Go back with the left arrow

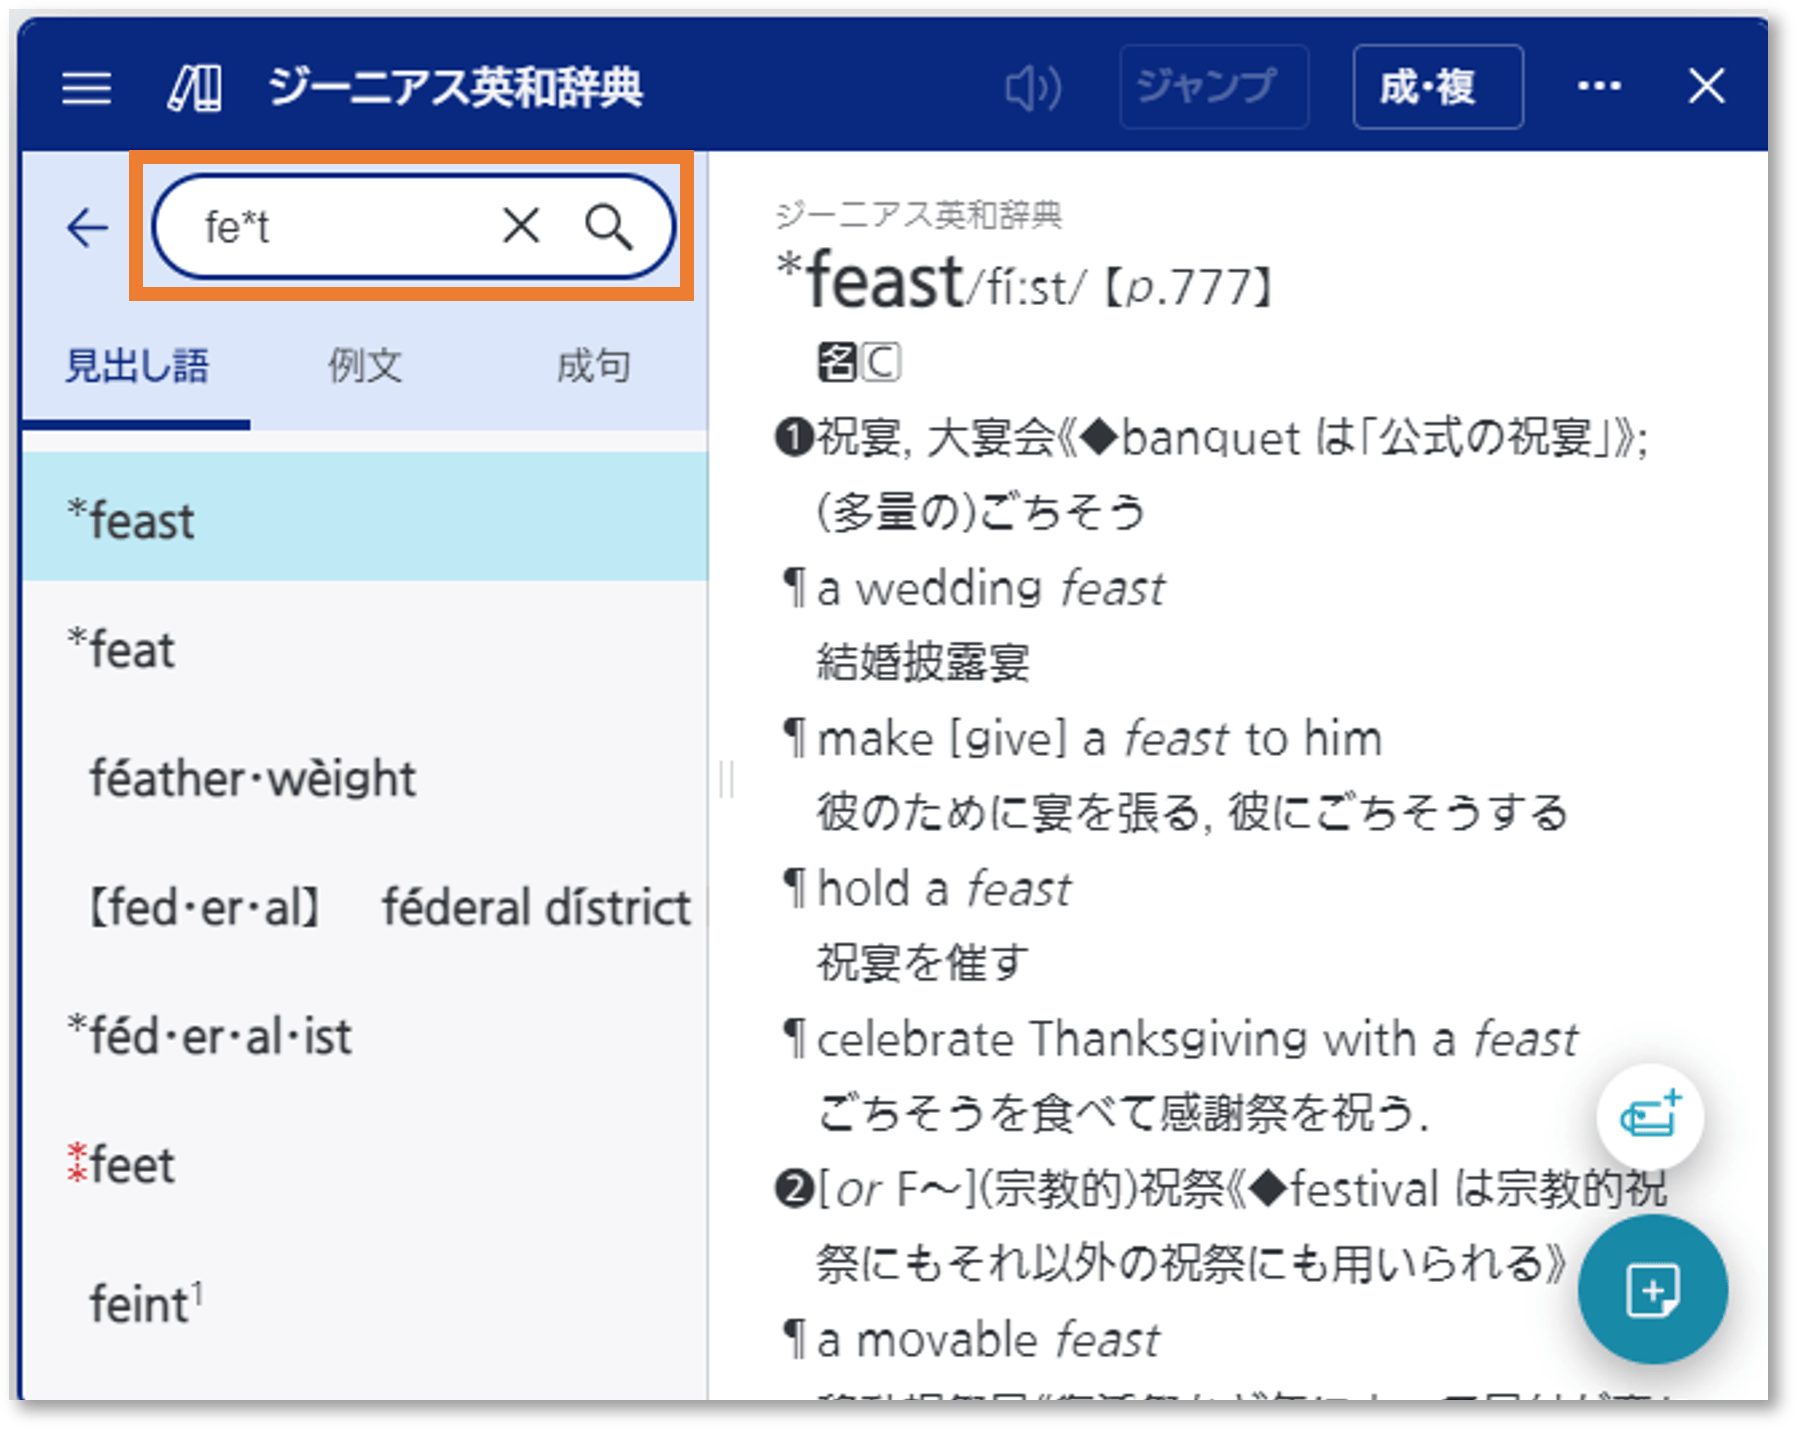click(x=87, y=227)
